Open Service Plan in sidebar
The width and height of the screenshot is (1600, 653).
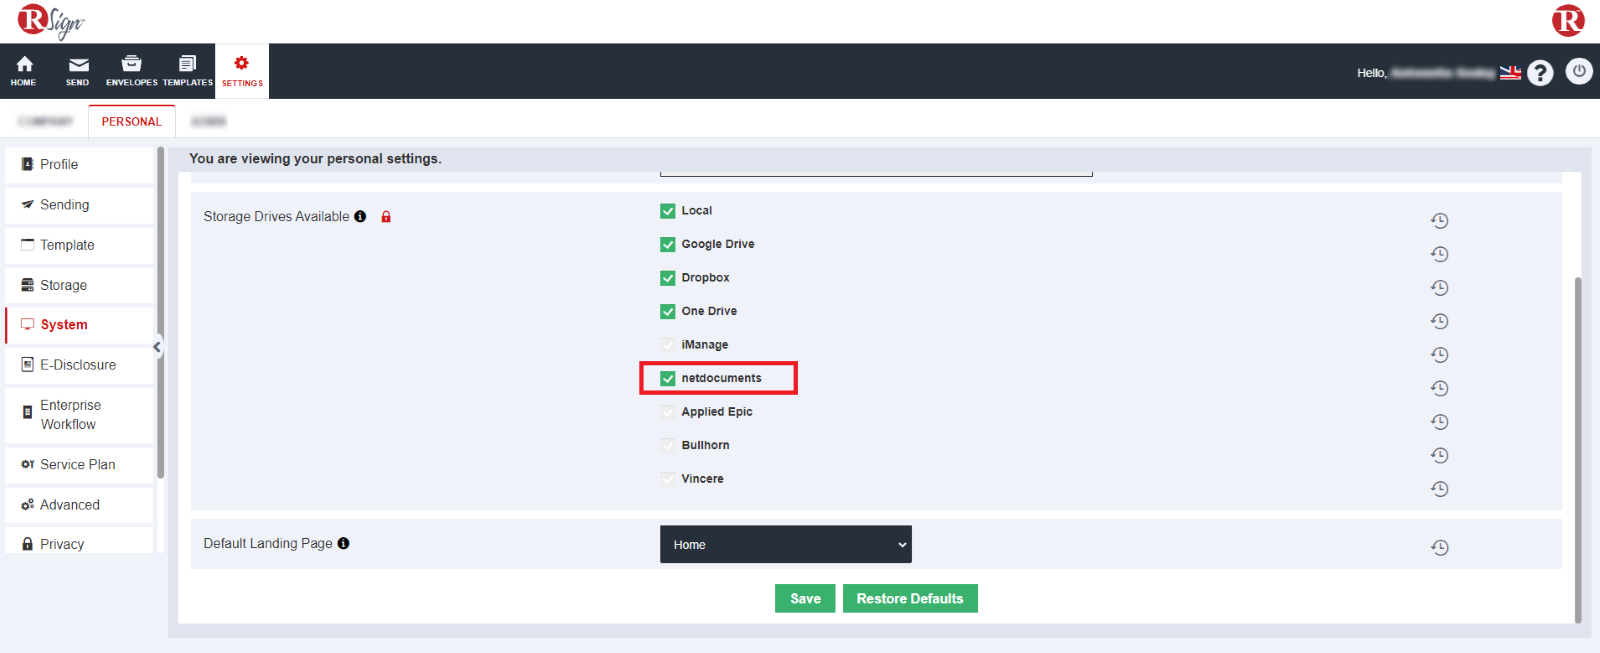coord(79,465)
